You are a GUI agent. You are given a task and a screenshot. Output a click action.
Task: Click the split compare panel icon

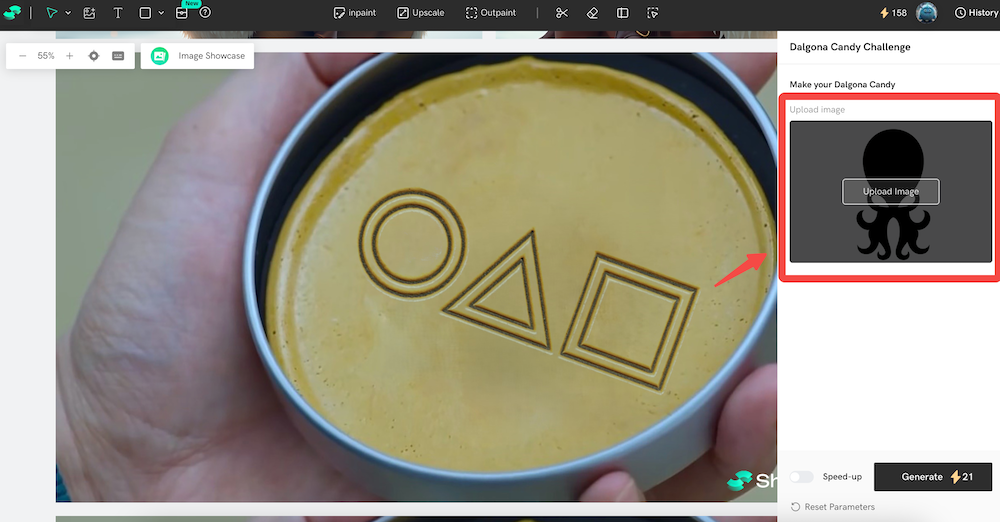coord(622,13)
